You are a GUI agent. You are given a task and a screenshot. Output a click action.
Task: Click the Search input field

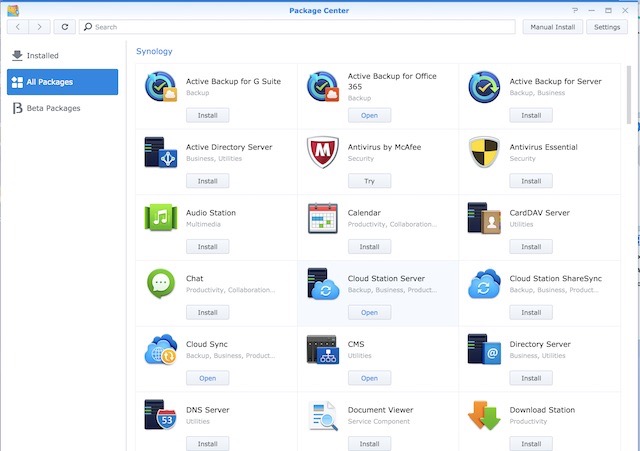[x=300, y=27]
